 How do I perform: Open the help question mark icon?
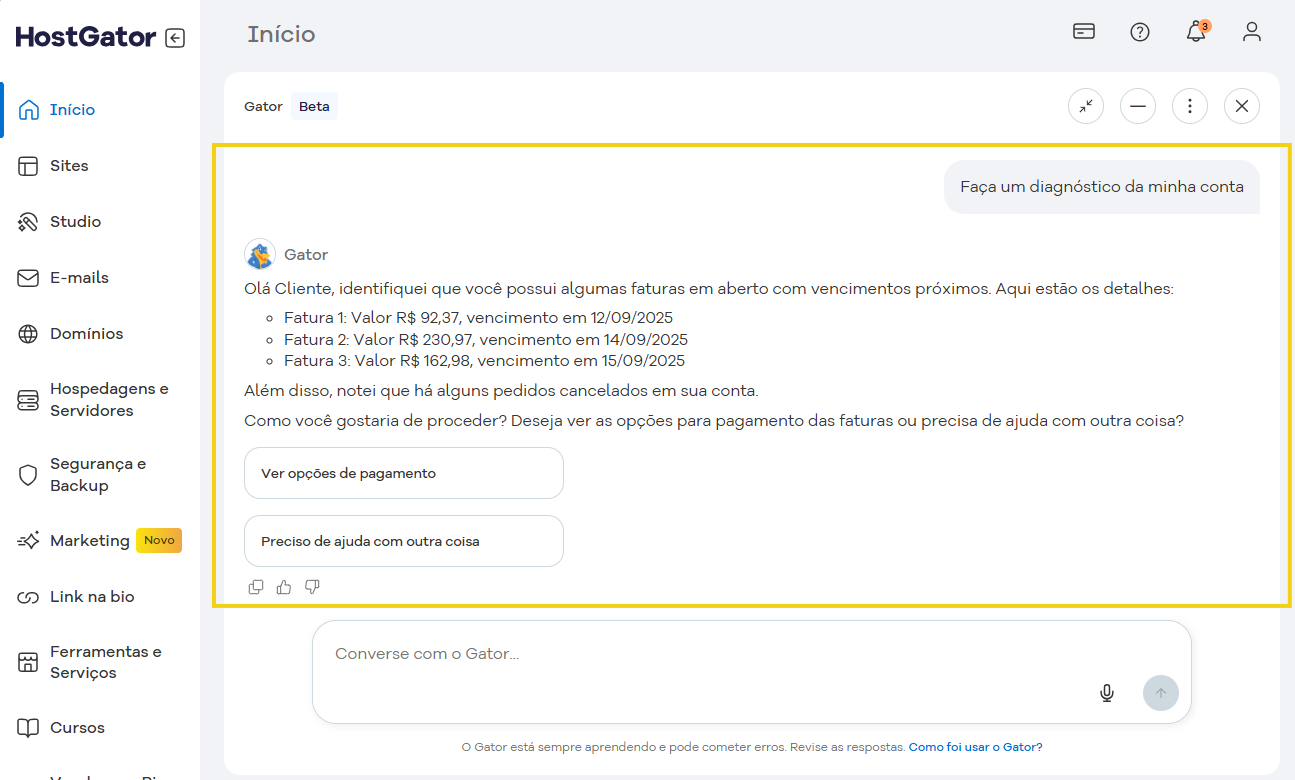(1139, 32)
